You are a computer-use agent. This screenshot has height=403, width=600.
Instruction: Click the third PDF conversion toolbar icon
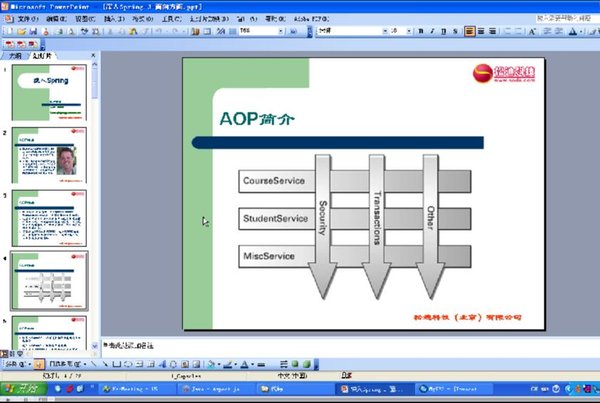coord(33,44)
